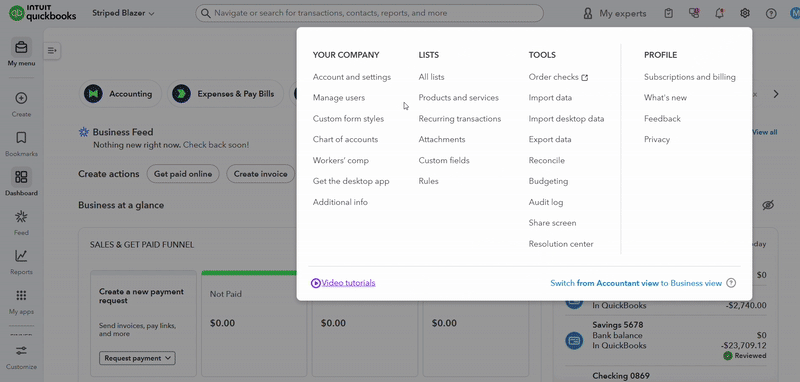The image size is (800, 382).
Task: Click the Savings 5678 account icon
Action: (574, 340)
